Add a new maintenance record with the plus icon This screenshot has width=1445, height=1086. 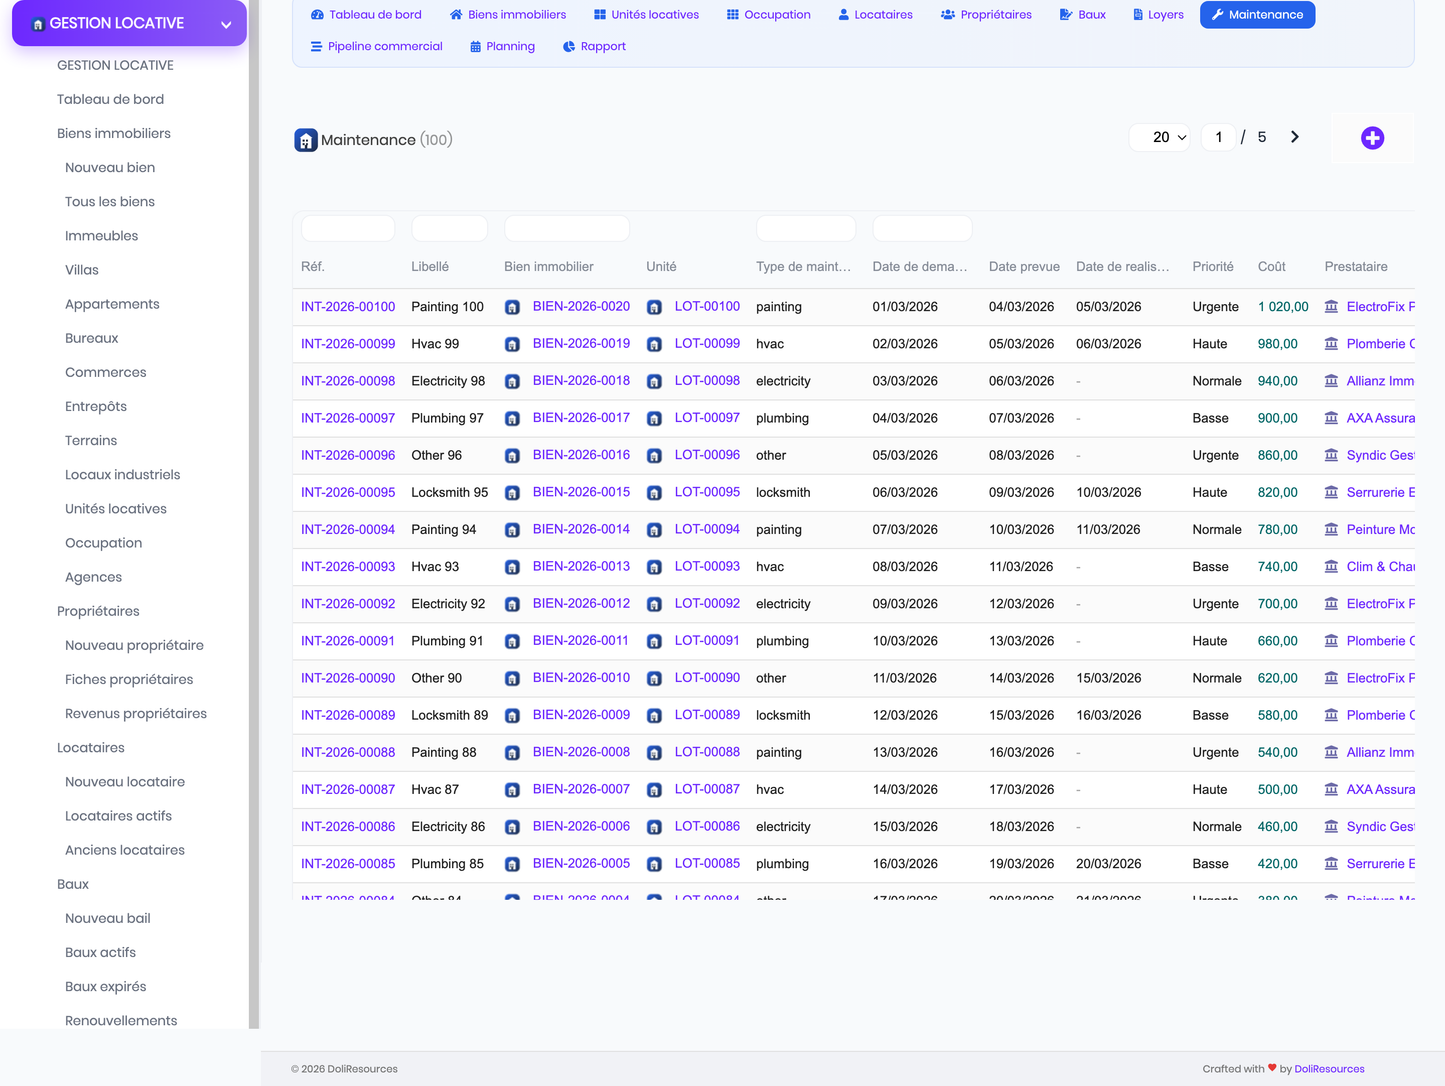[1372, 138]
